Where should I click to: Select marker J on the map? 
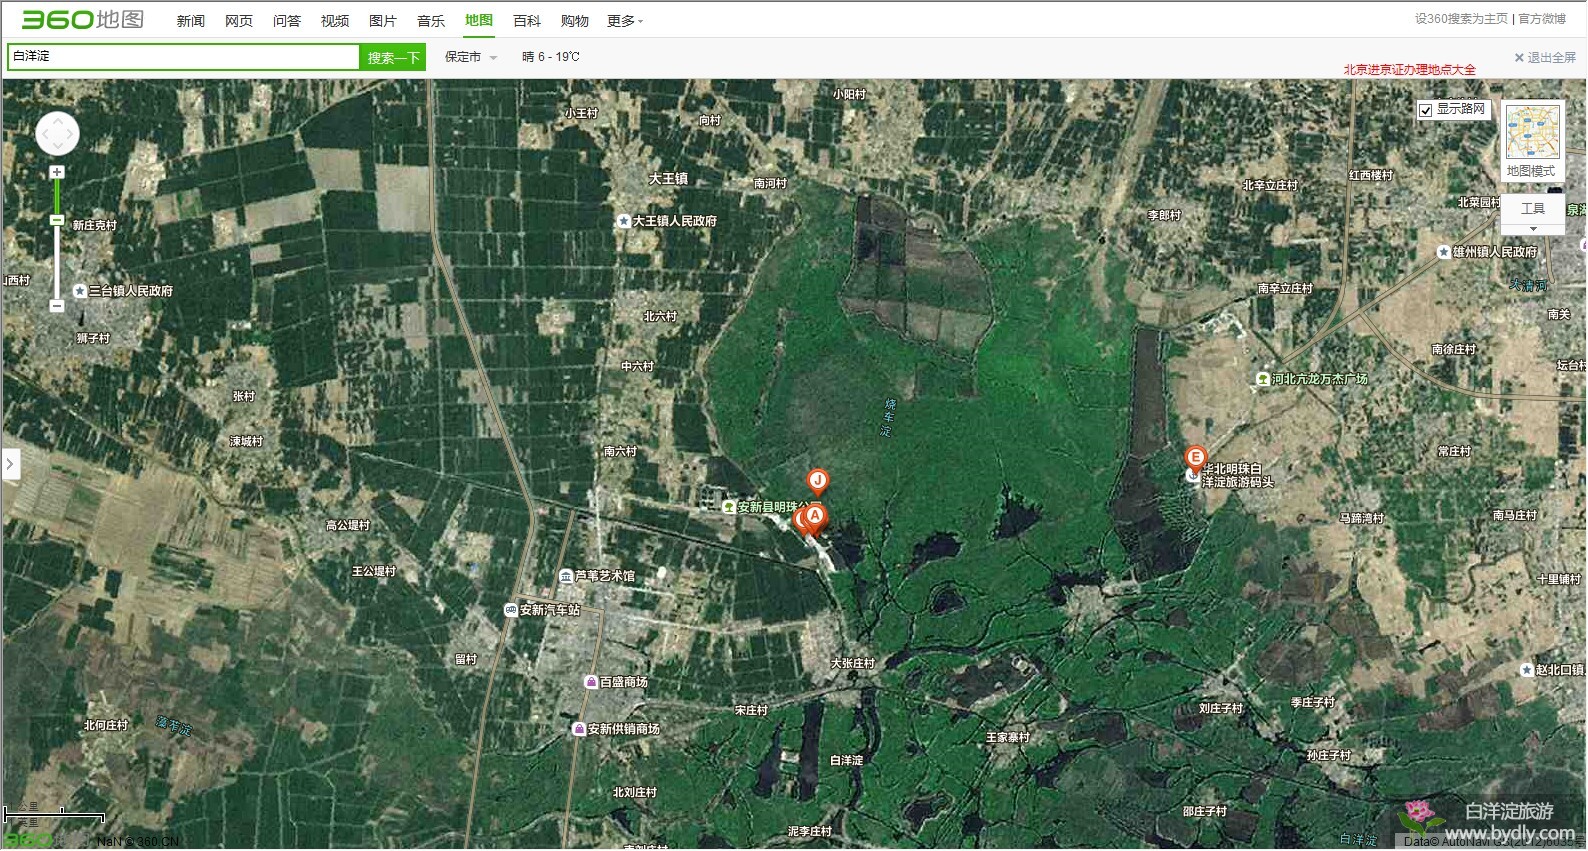818,481
